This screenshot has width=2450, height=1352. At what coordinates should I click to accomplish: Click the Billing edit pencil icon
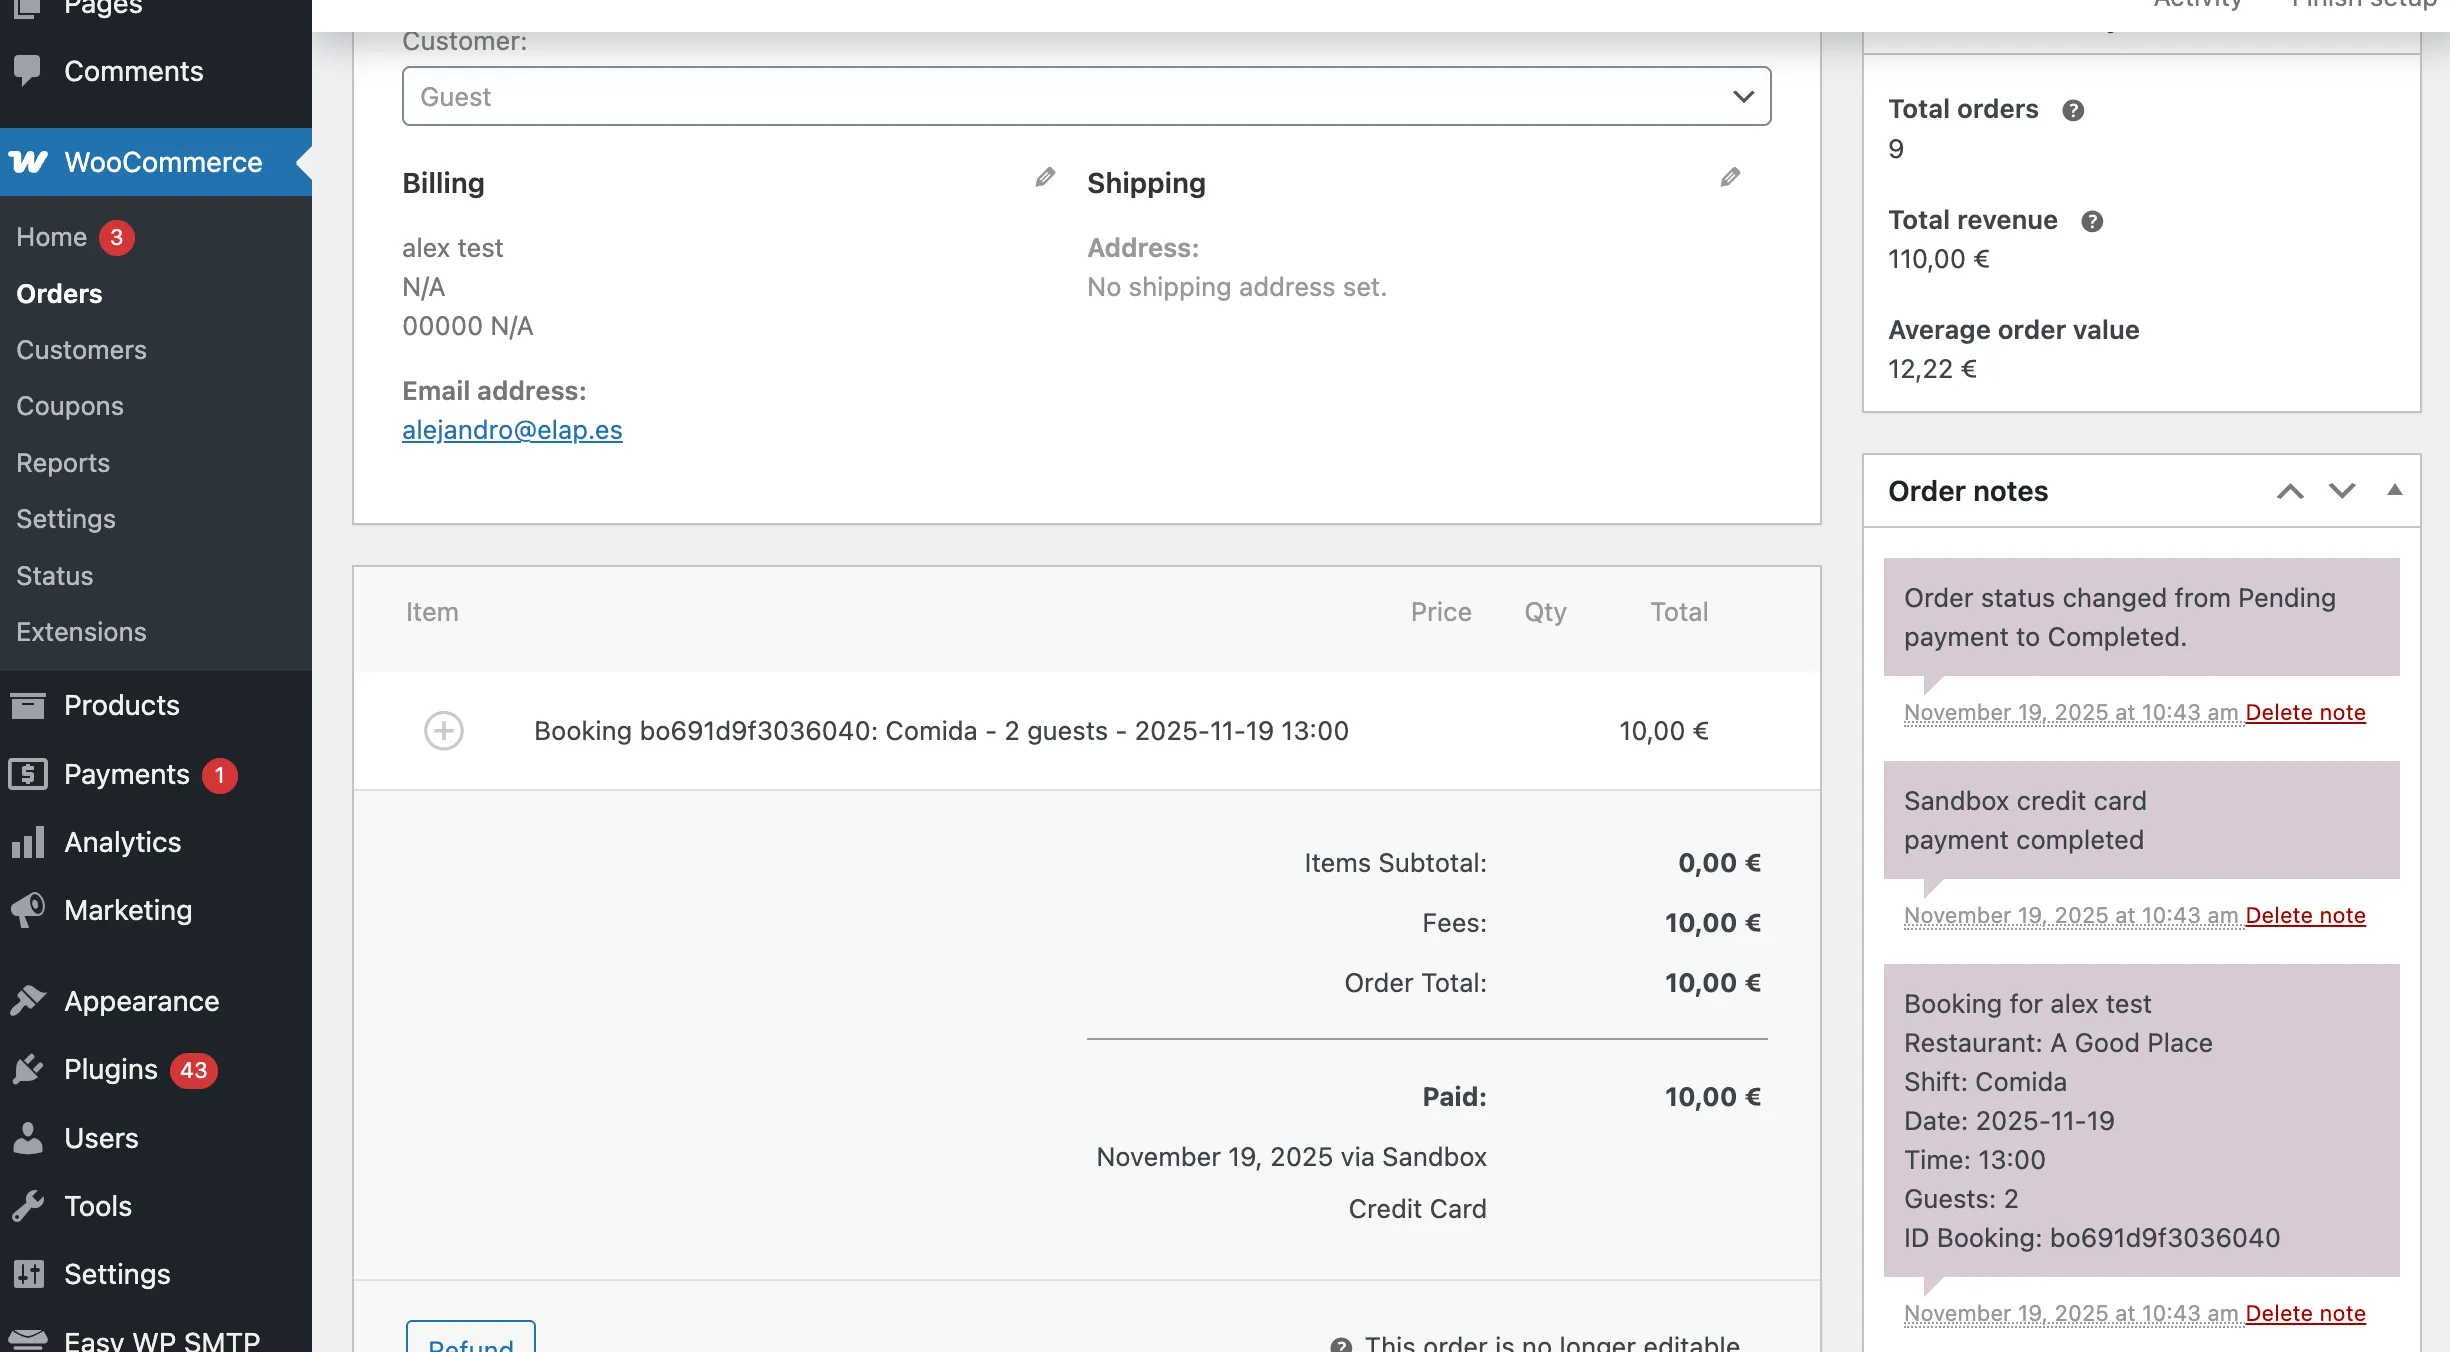tap(1044, 178)
